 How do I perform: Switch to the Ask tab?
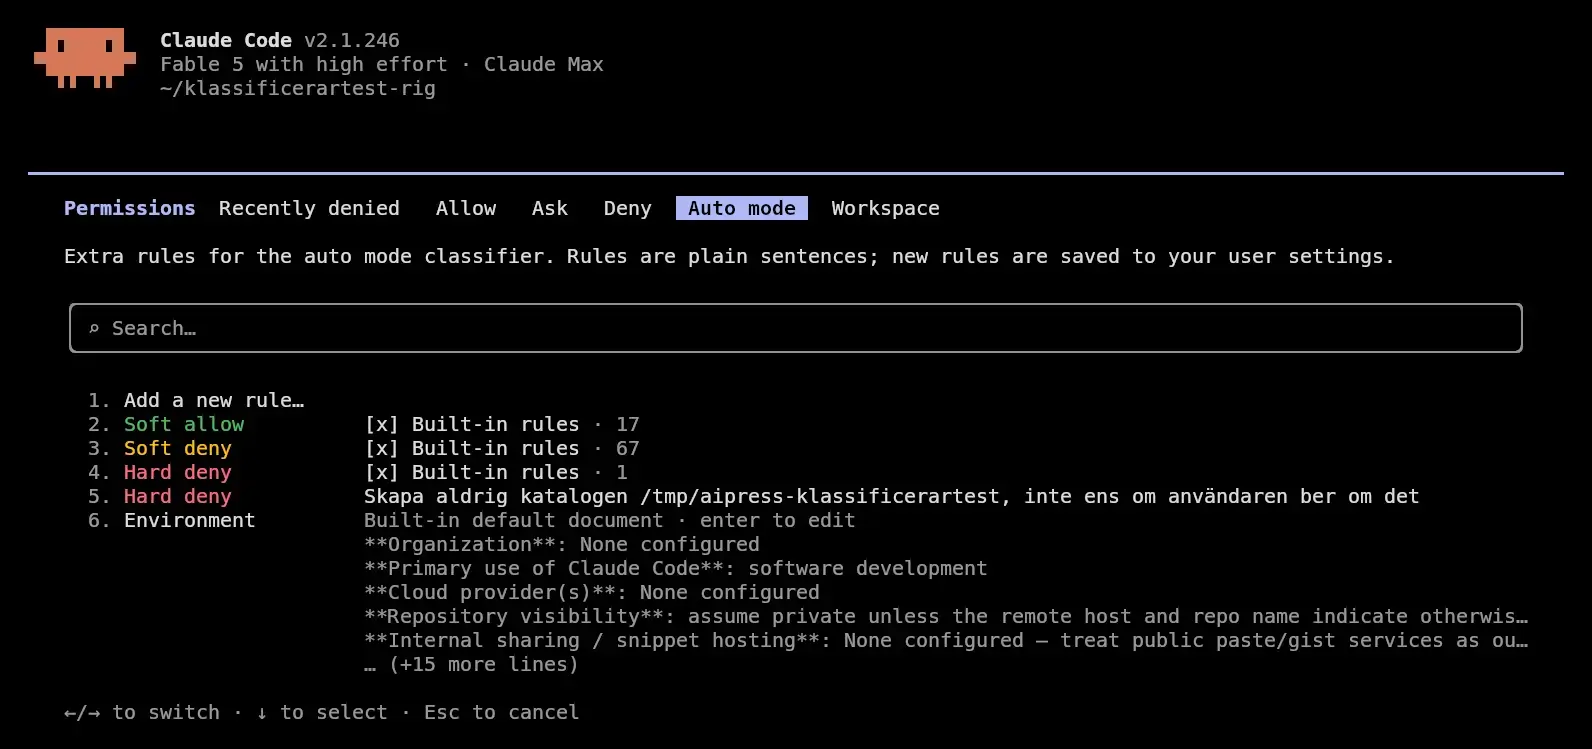click(x=550, y=208)
